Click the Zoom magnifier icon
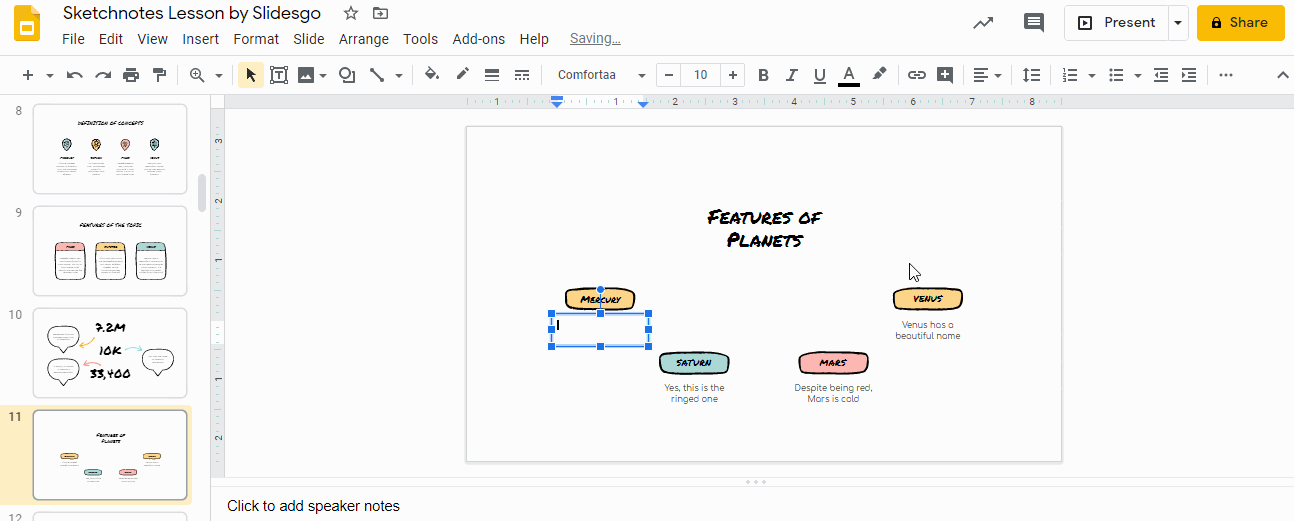This screenshot has height=521, width=1294. click(197, 75)
